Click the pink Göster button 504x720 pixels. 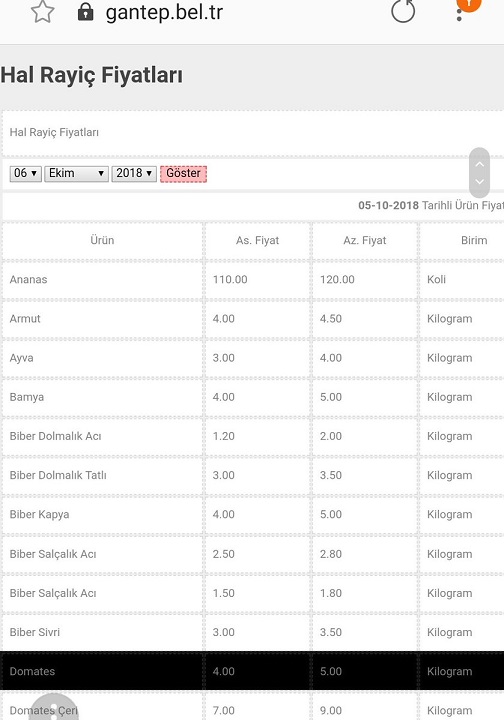184,174
